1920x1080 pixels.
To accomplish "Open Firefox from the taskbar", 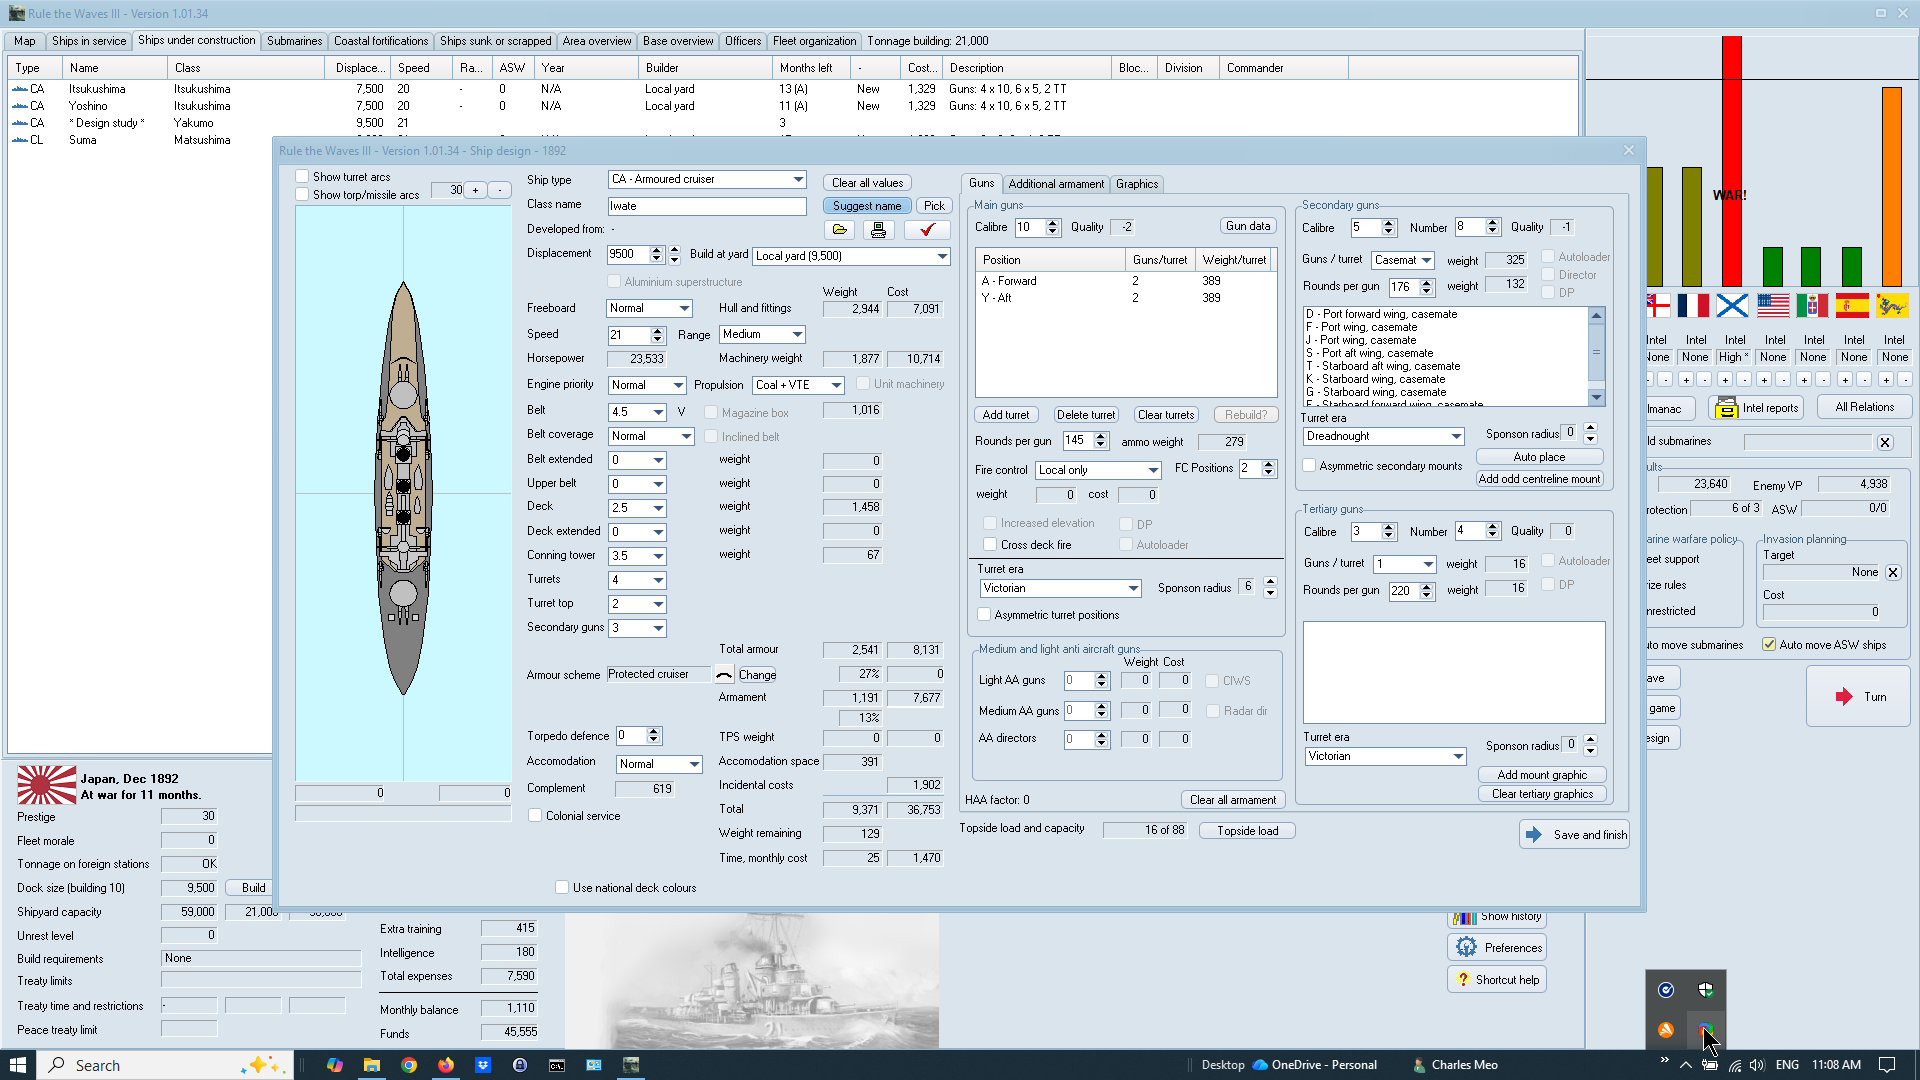I will (x=446, y=1065).
